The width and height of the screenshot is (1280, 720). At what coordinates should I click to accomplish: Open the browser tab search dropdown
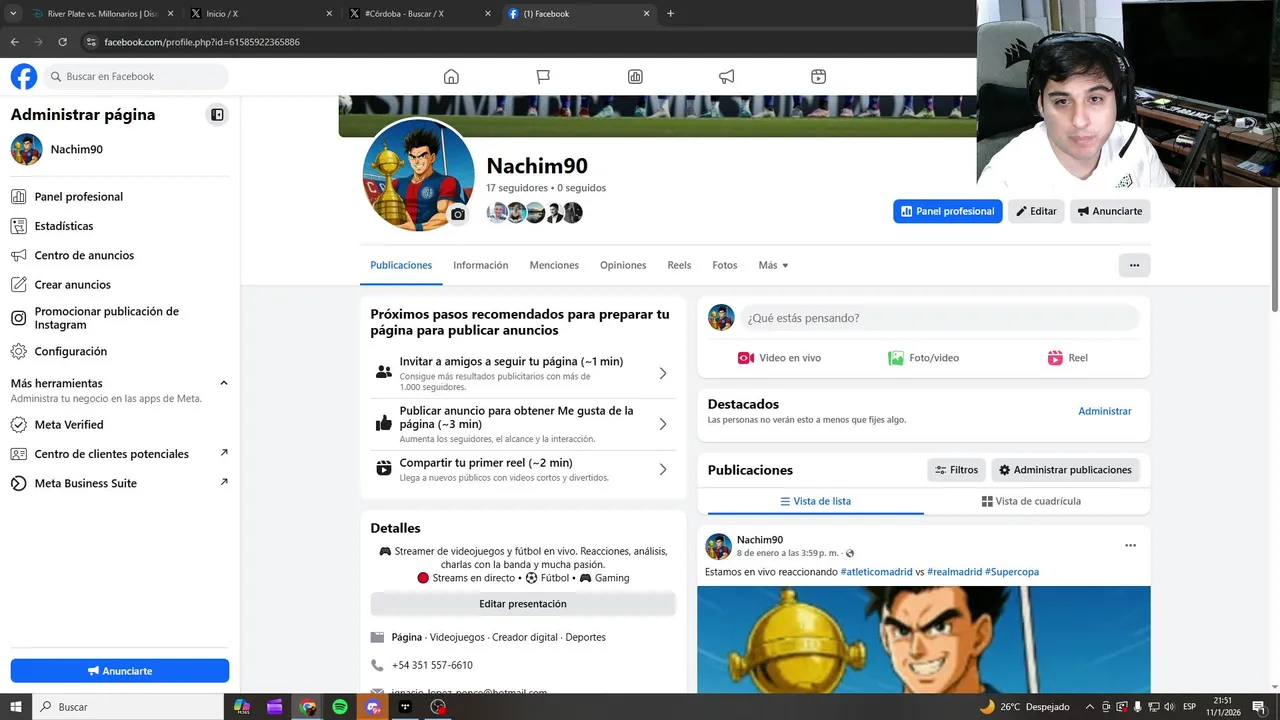click(13, 14)
